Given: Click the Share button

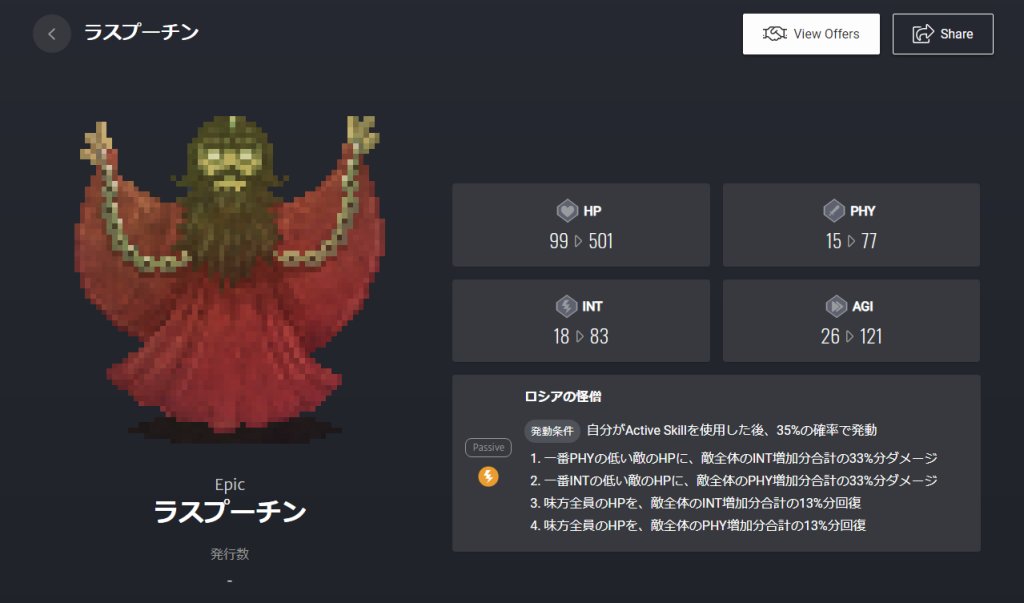Looking at the screenshot, I should click(x=943, y=34).
